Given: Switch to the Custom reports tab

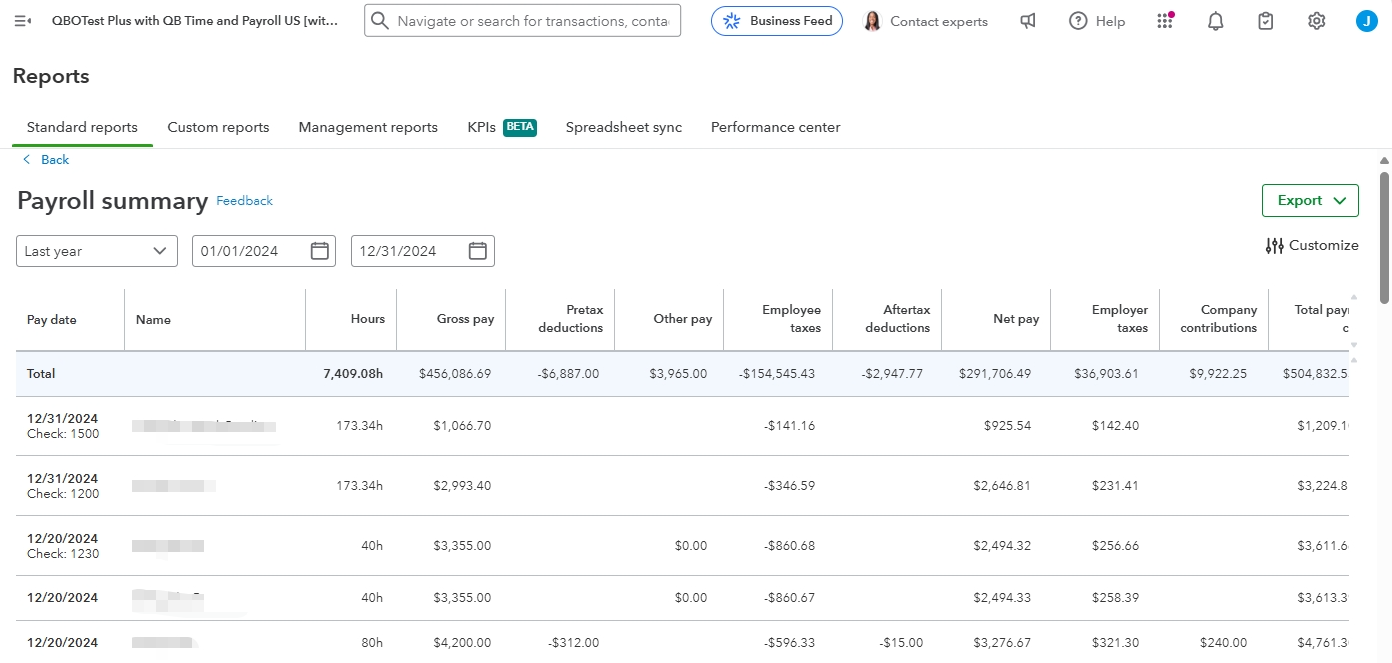Looking at the screenshot, I should 218,127.
